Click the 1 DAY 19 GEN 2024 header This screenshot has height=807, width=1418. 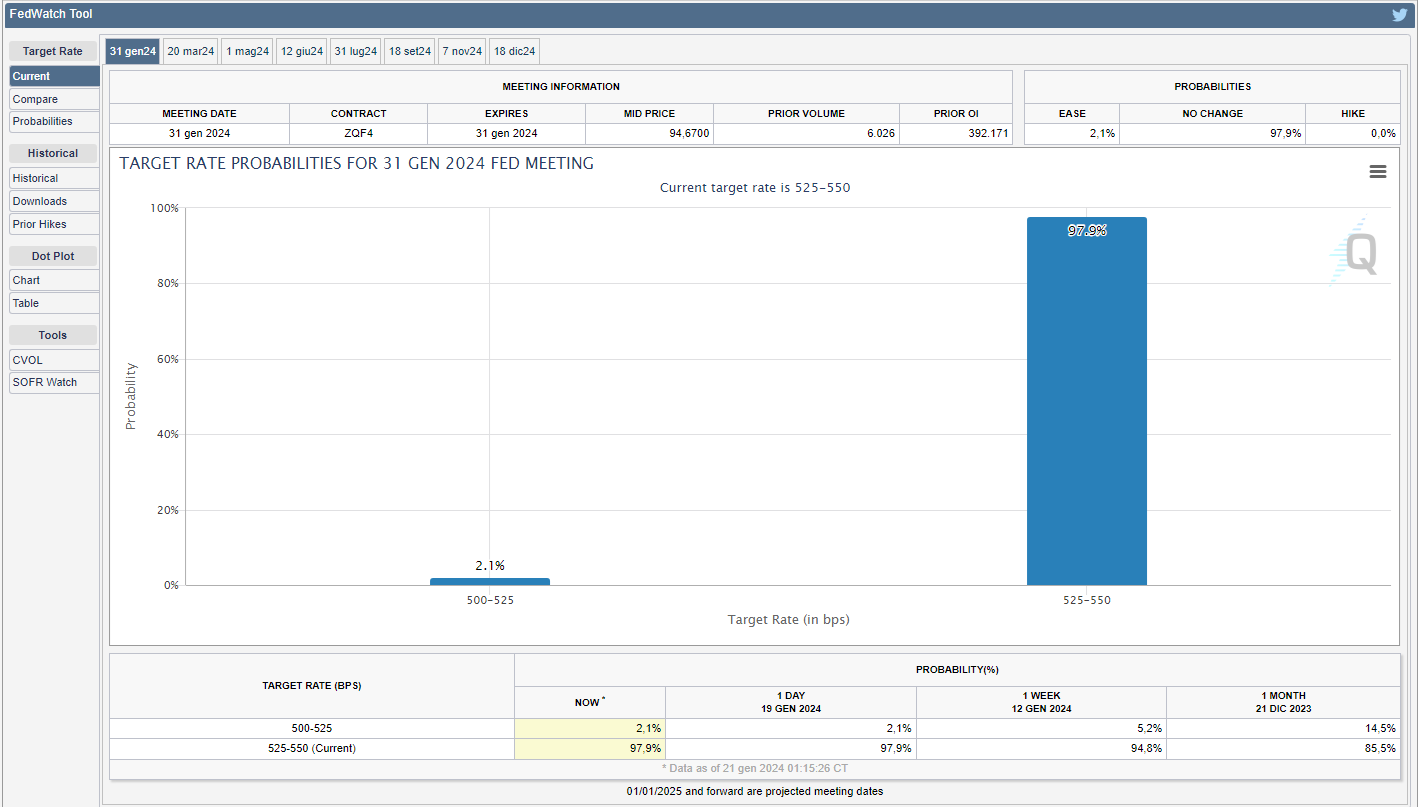790,702
